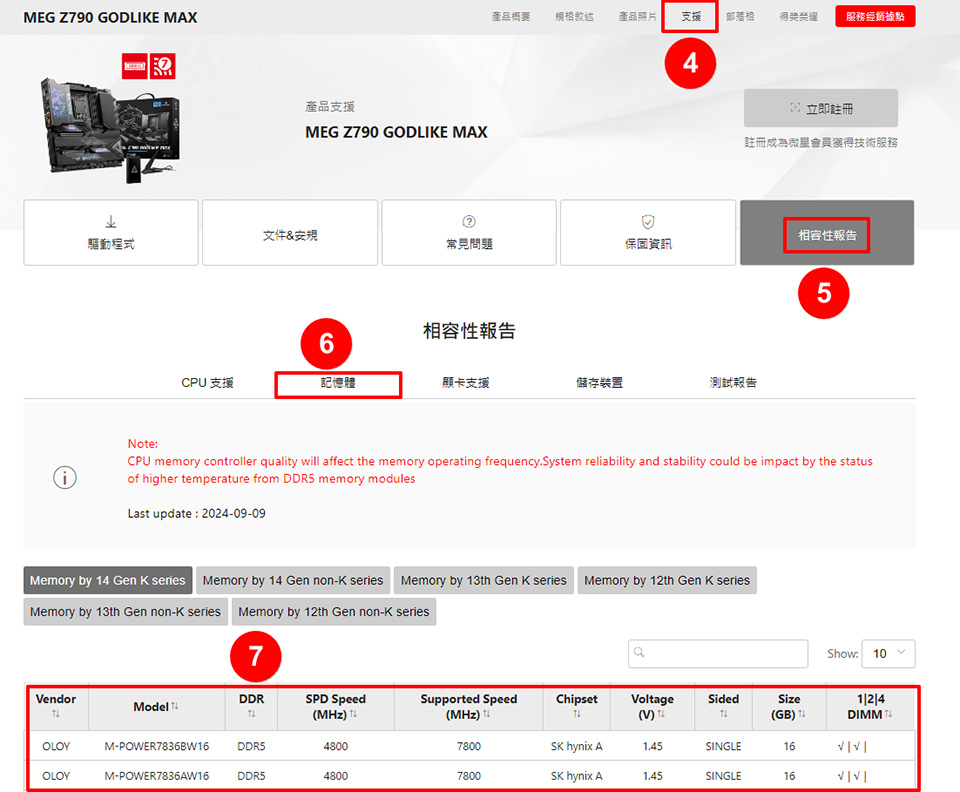
Task: Select the 記憶體 tab
Action: click(x=338, y=383)
